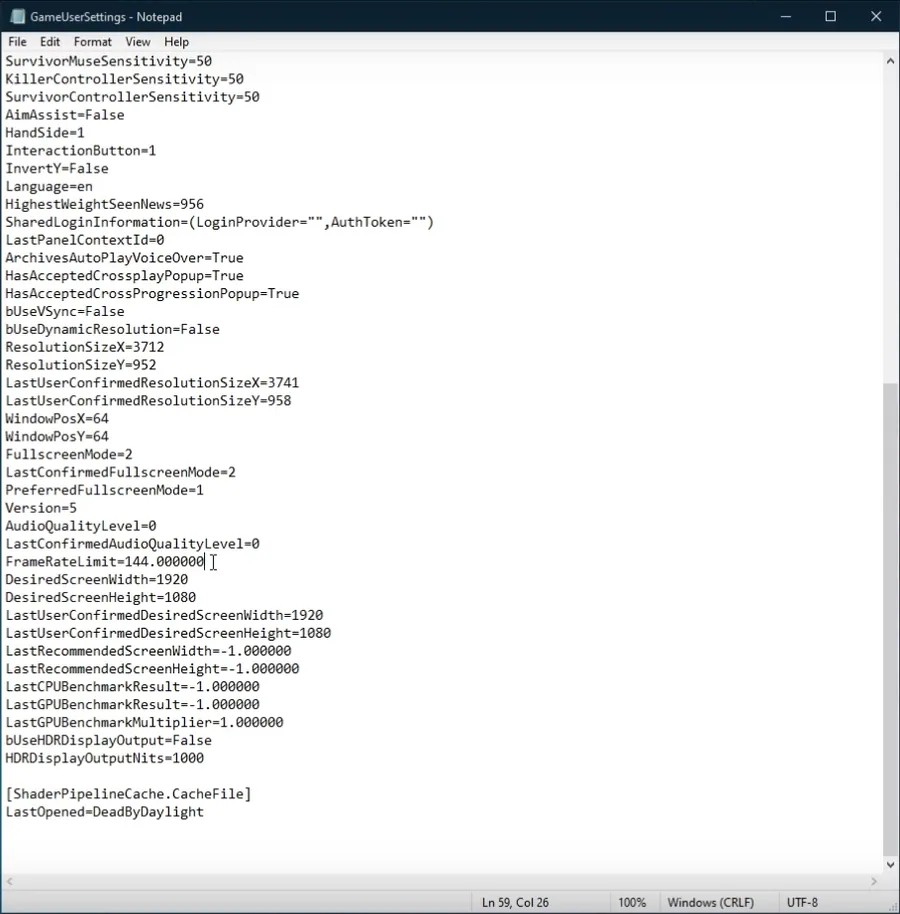Click the bUseHDRDisplayOutput=False line
The image size is (900, 914).
[108, 740]
